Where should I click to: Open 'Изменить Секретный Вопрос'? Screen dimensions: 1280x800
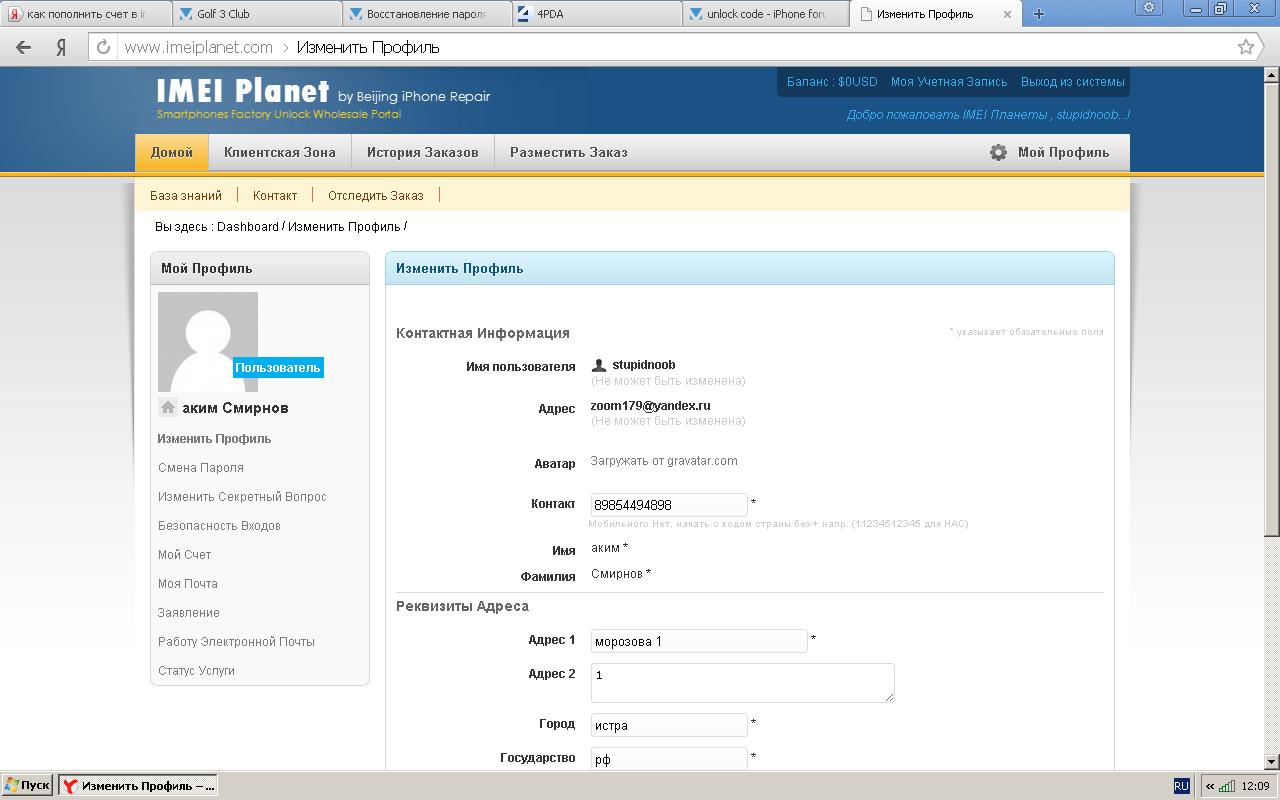click(242, 496)
